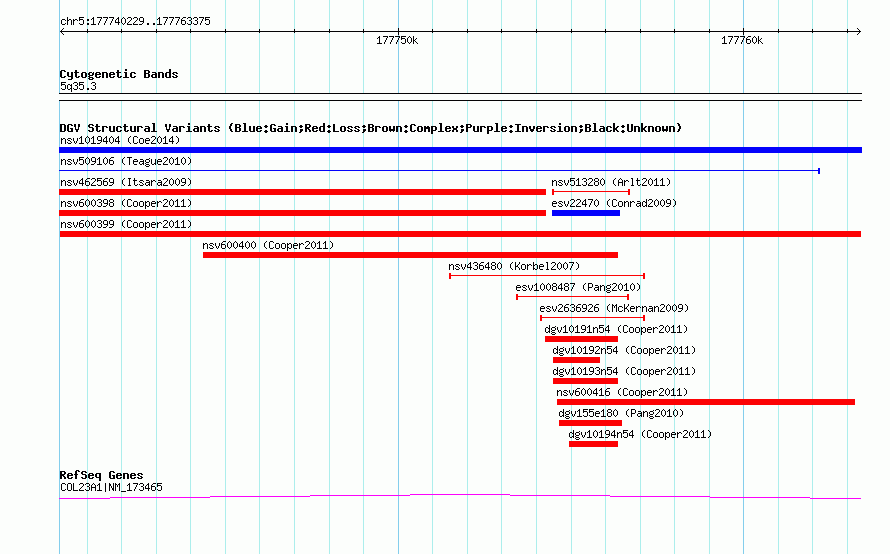
Task: Select the dgv10191n54 (Cooper2011) red bar
Action: [581, 339]
